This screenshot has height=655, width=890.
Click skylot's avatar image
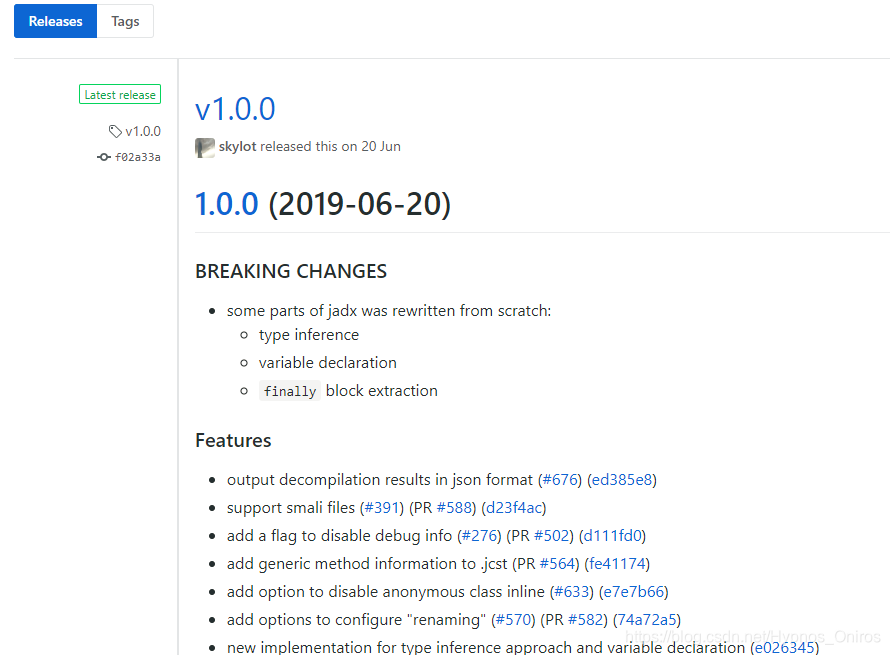(x=204, y=147)
